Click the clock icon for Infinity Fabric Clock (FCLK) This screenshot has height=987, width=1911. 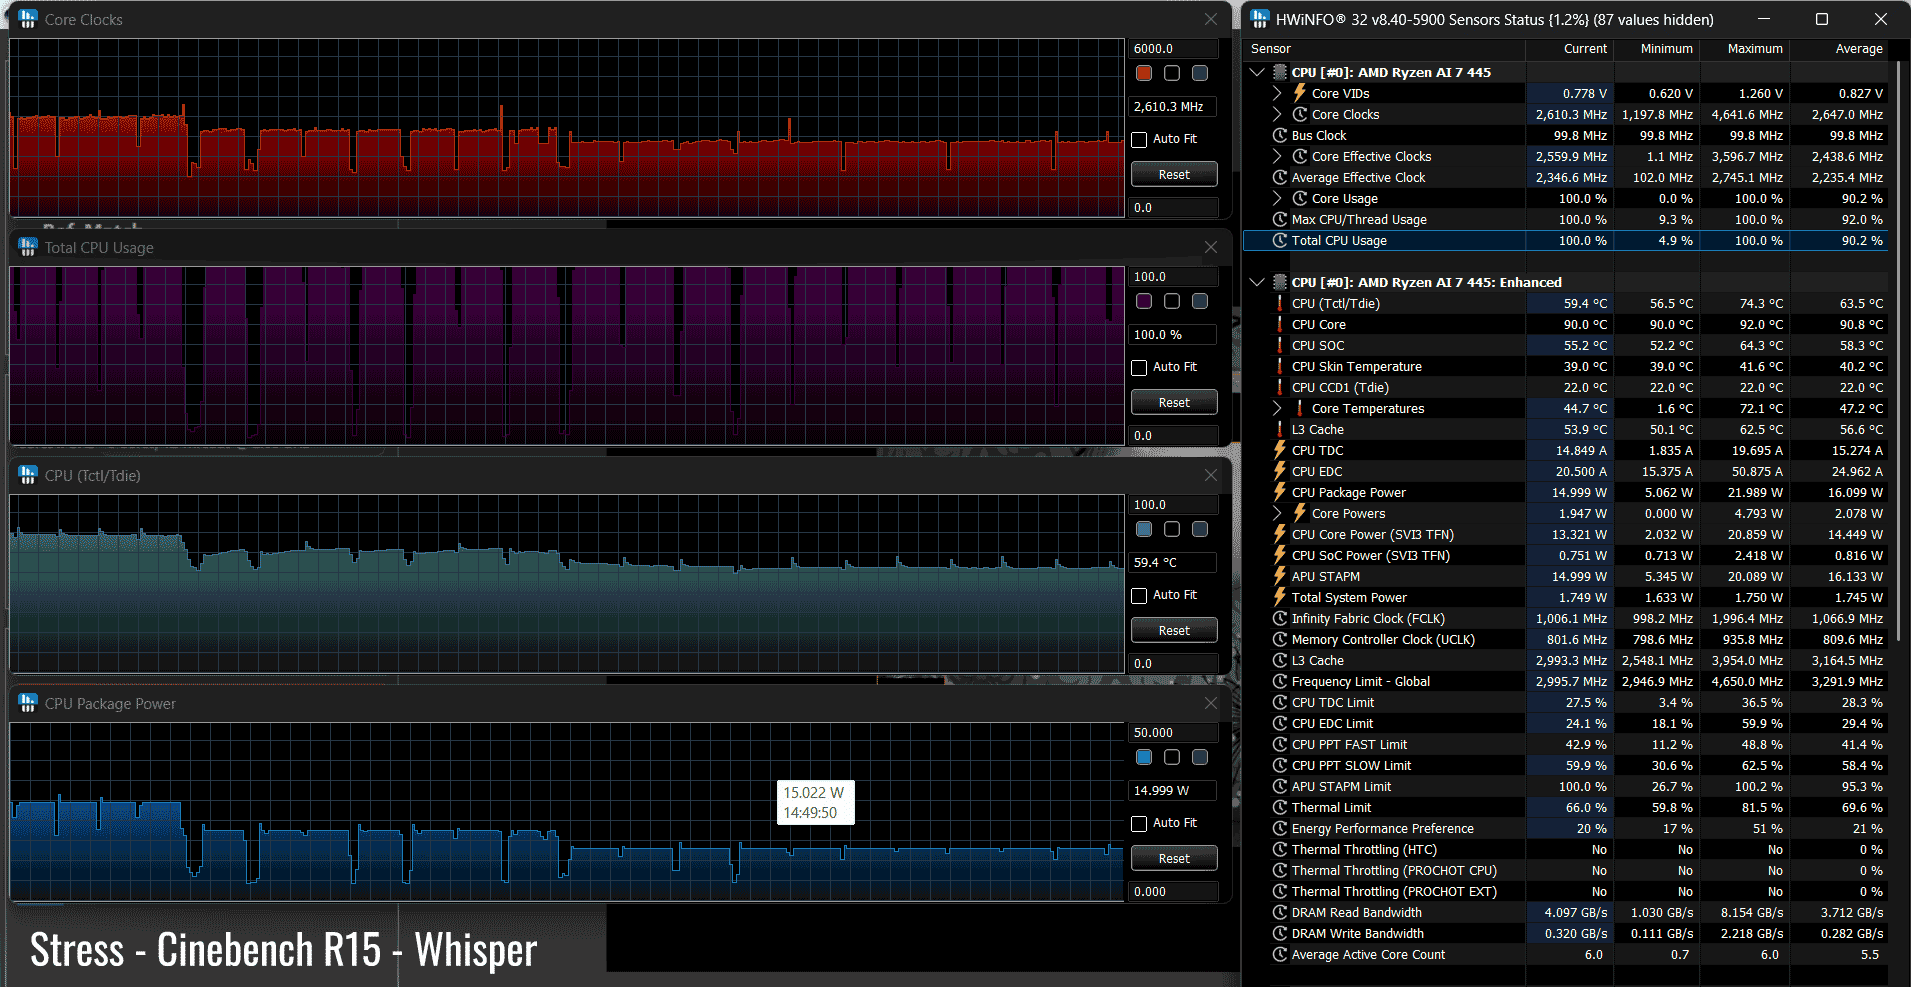point(1280,618)
